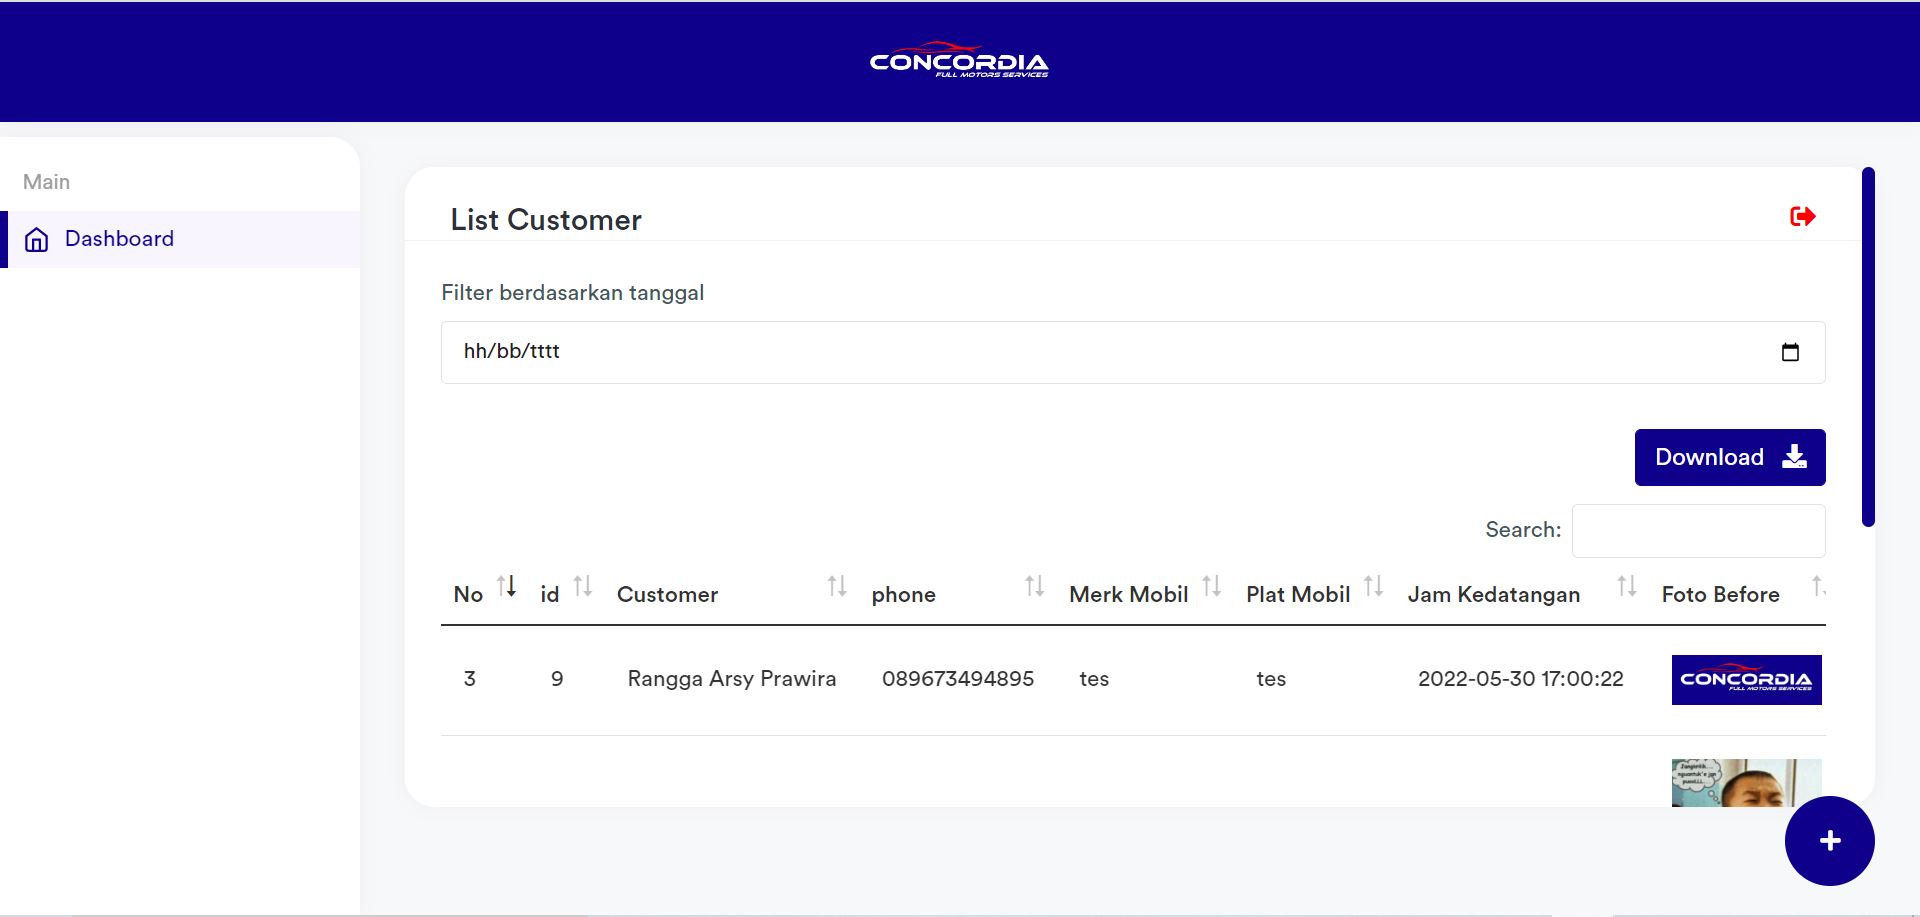Sort table by id column arrows

click(583, 587)
